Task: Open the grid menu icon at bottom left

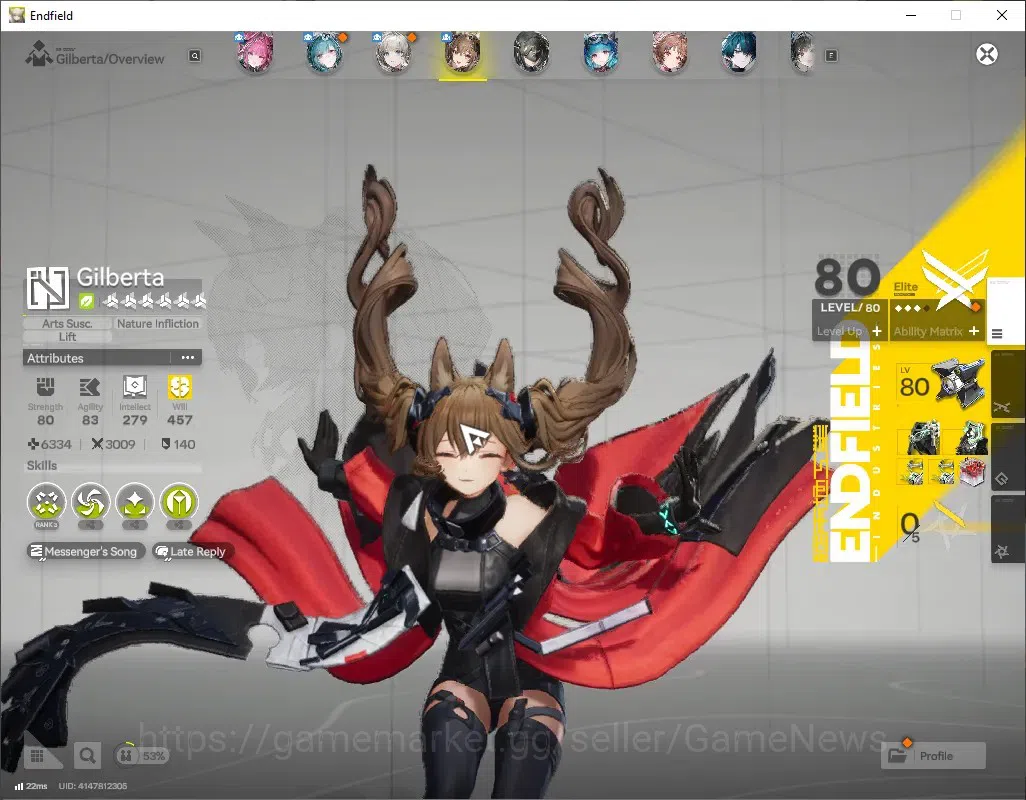Action: point(37,757)
